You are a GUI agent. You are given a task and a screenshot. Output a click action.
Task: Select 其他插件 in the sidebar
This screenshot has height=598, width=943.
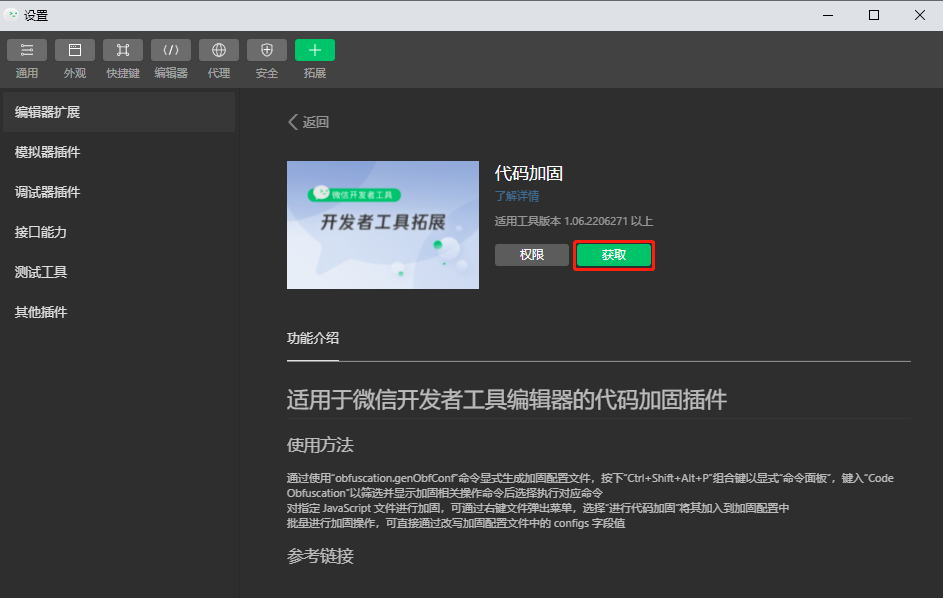(x=119, y=312)
